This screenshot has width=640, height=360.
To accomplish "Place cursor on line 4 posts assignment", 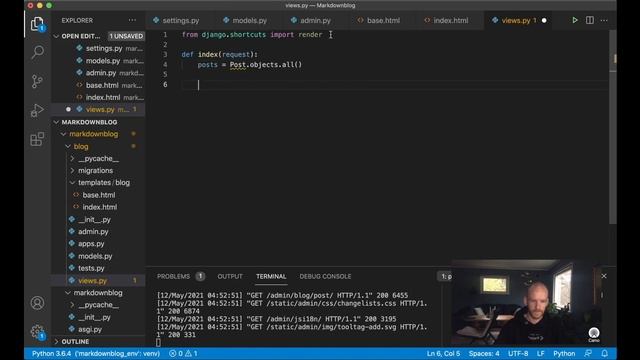I will (x=249, y=64).
